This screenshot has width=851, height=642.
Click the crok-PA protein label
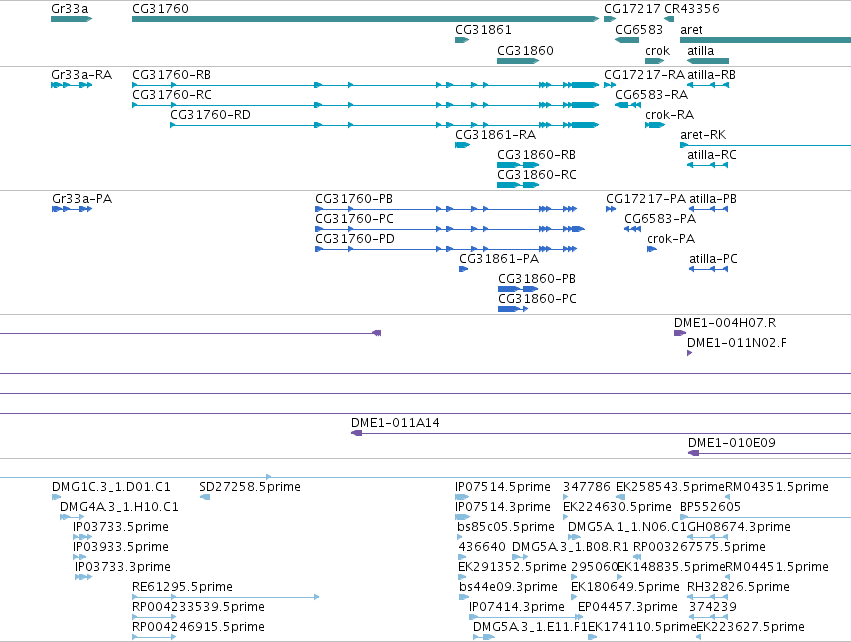671,239
